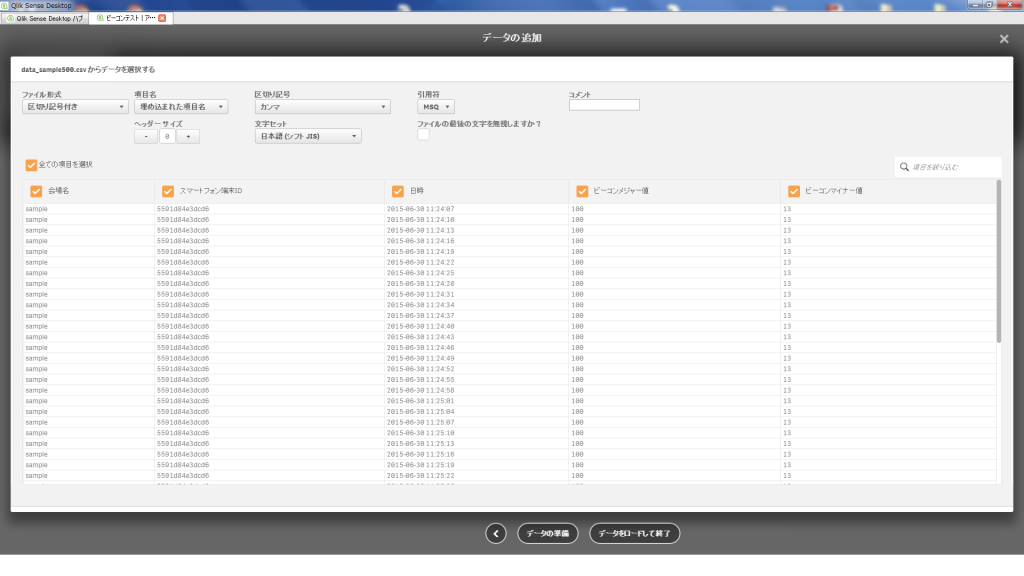Screen dimensions: 1024x576
Task: Click the データの準備 button
Action: click(x=548, y=534)
